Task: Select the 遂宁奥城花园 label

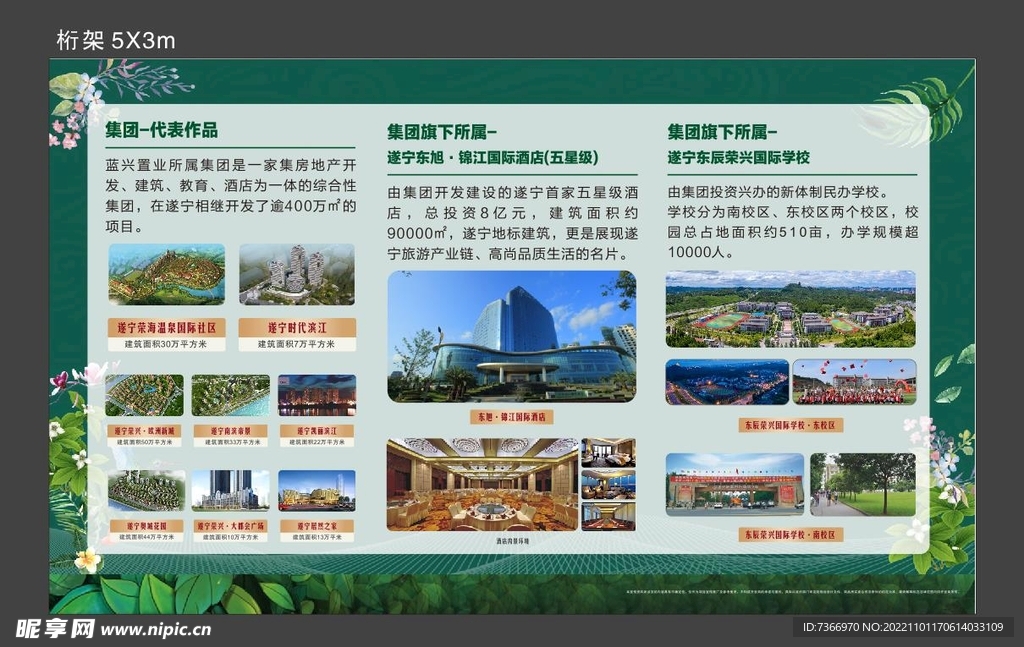Action: pyautogui.click(x=146, y=526)
